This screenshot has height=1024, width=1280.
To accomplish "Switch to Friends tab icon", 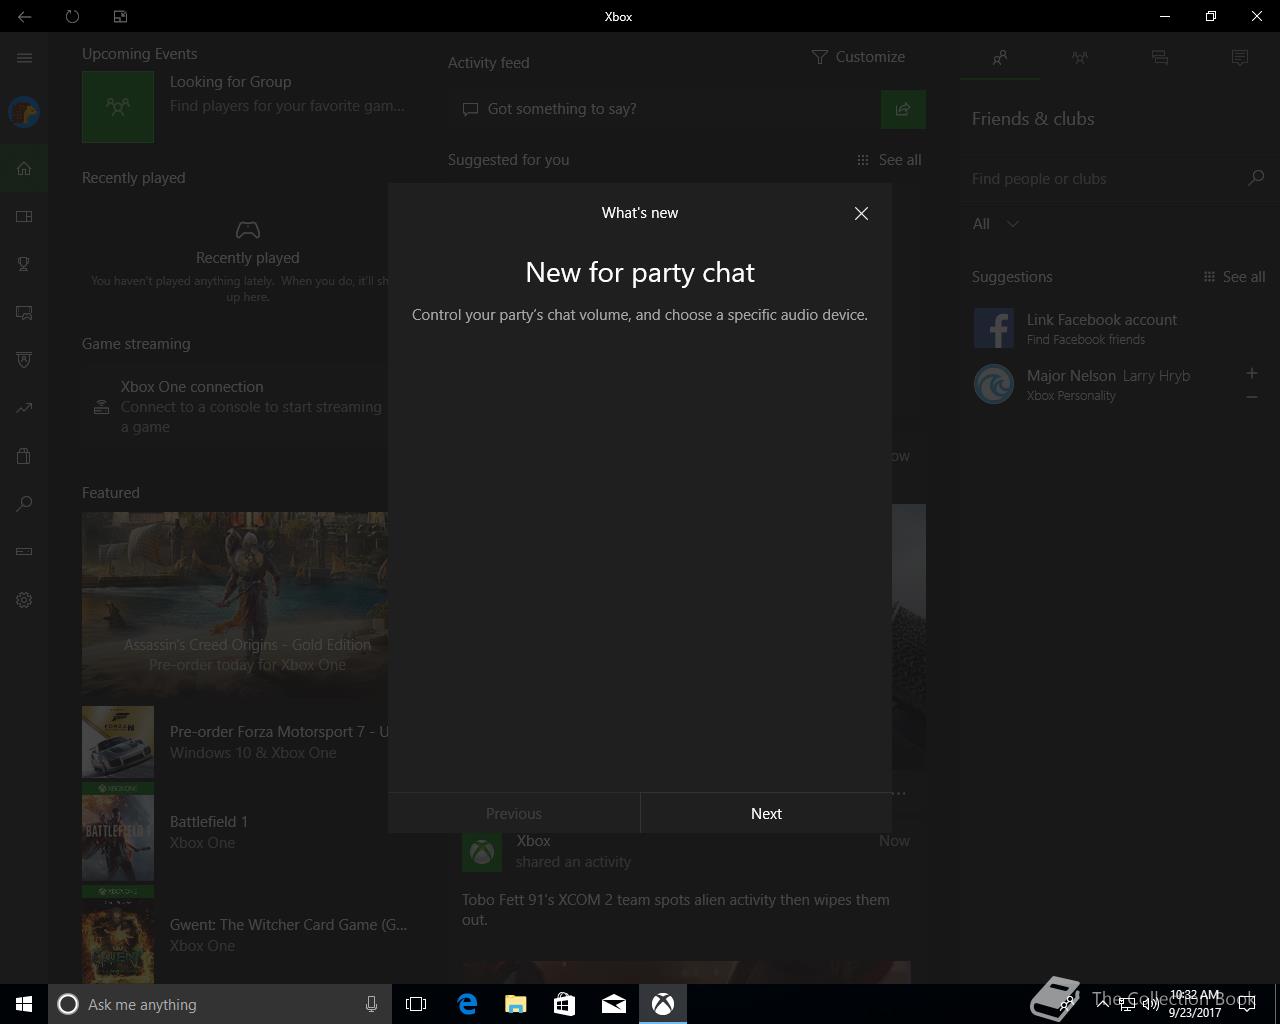I will click(x=1000, y=58).
